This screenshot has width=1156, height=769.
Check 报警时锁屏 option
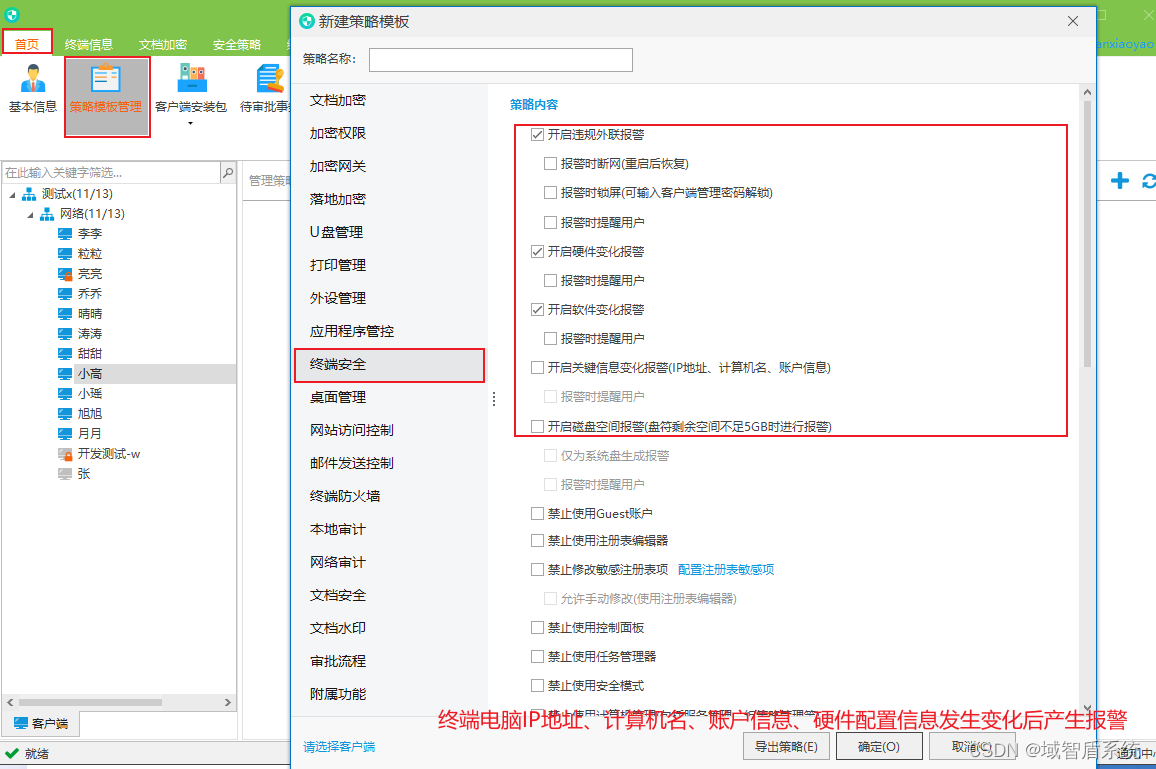(x=550, y=192)
